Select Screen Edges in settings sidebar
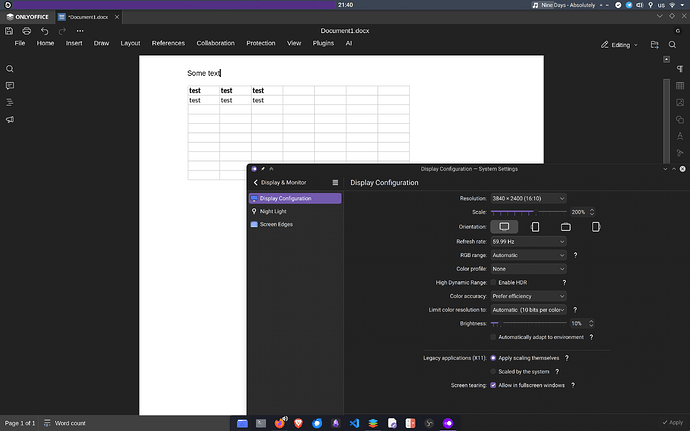The width and height of the screenshot is (690, 431). [295, 224]
